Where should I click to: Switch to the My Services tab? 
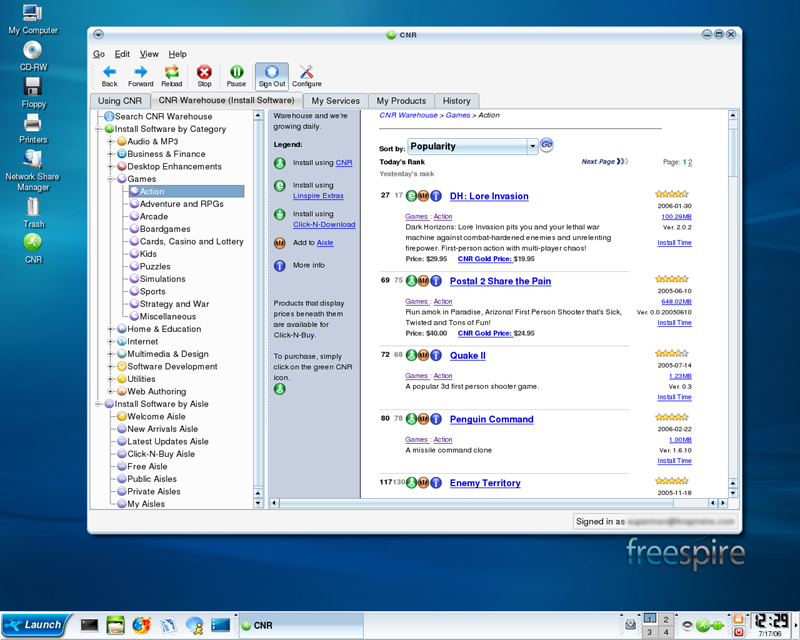point(336,101)
